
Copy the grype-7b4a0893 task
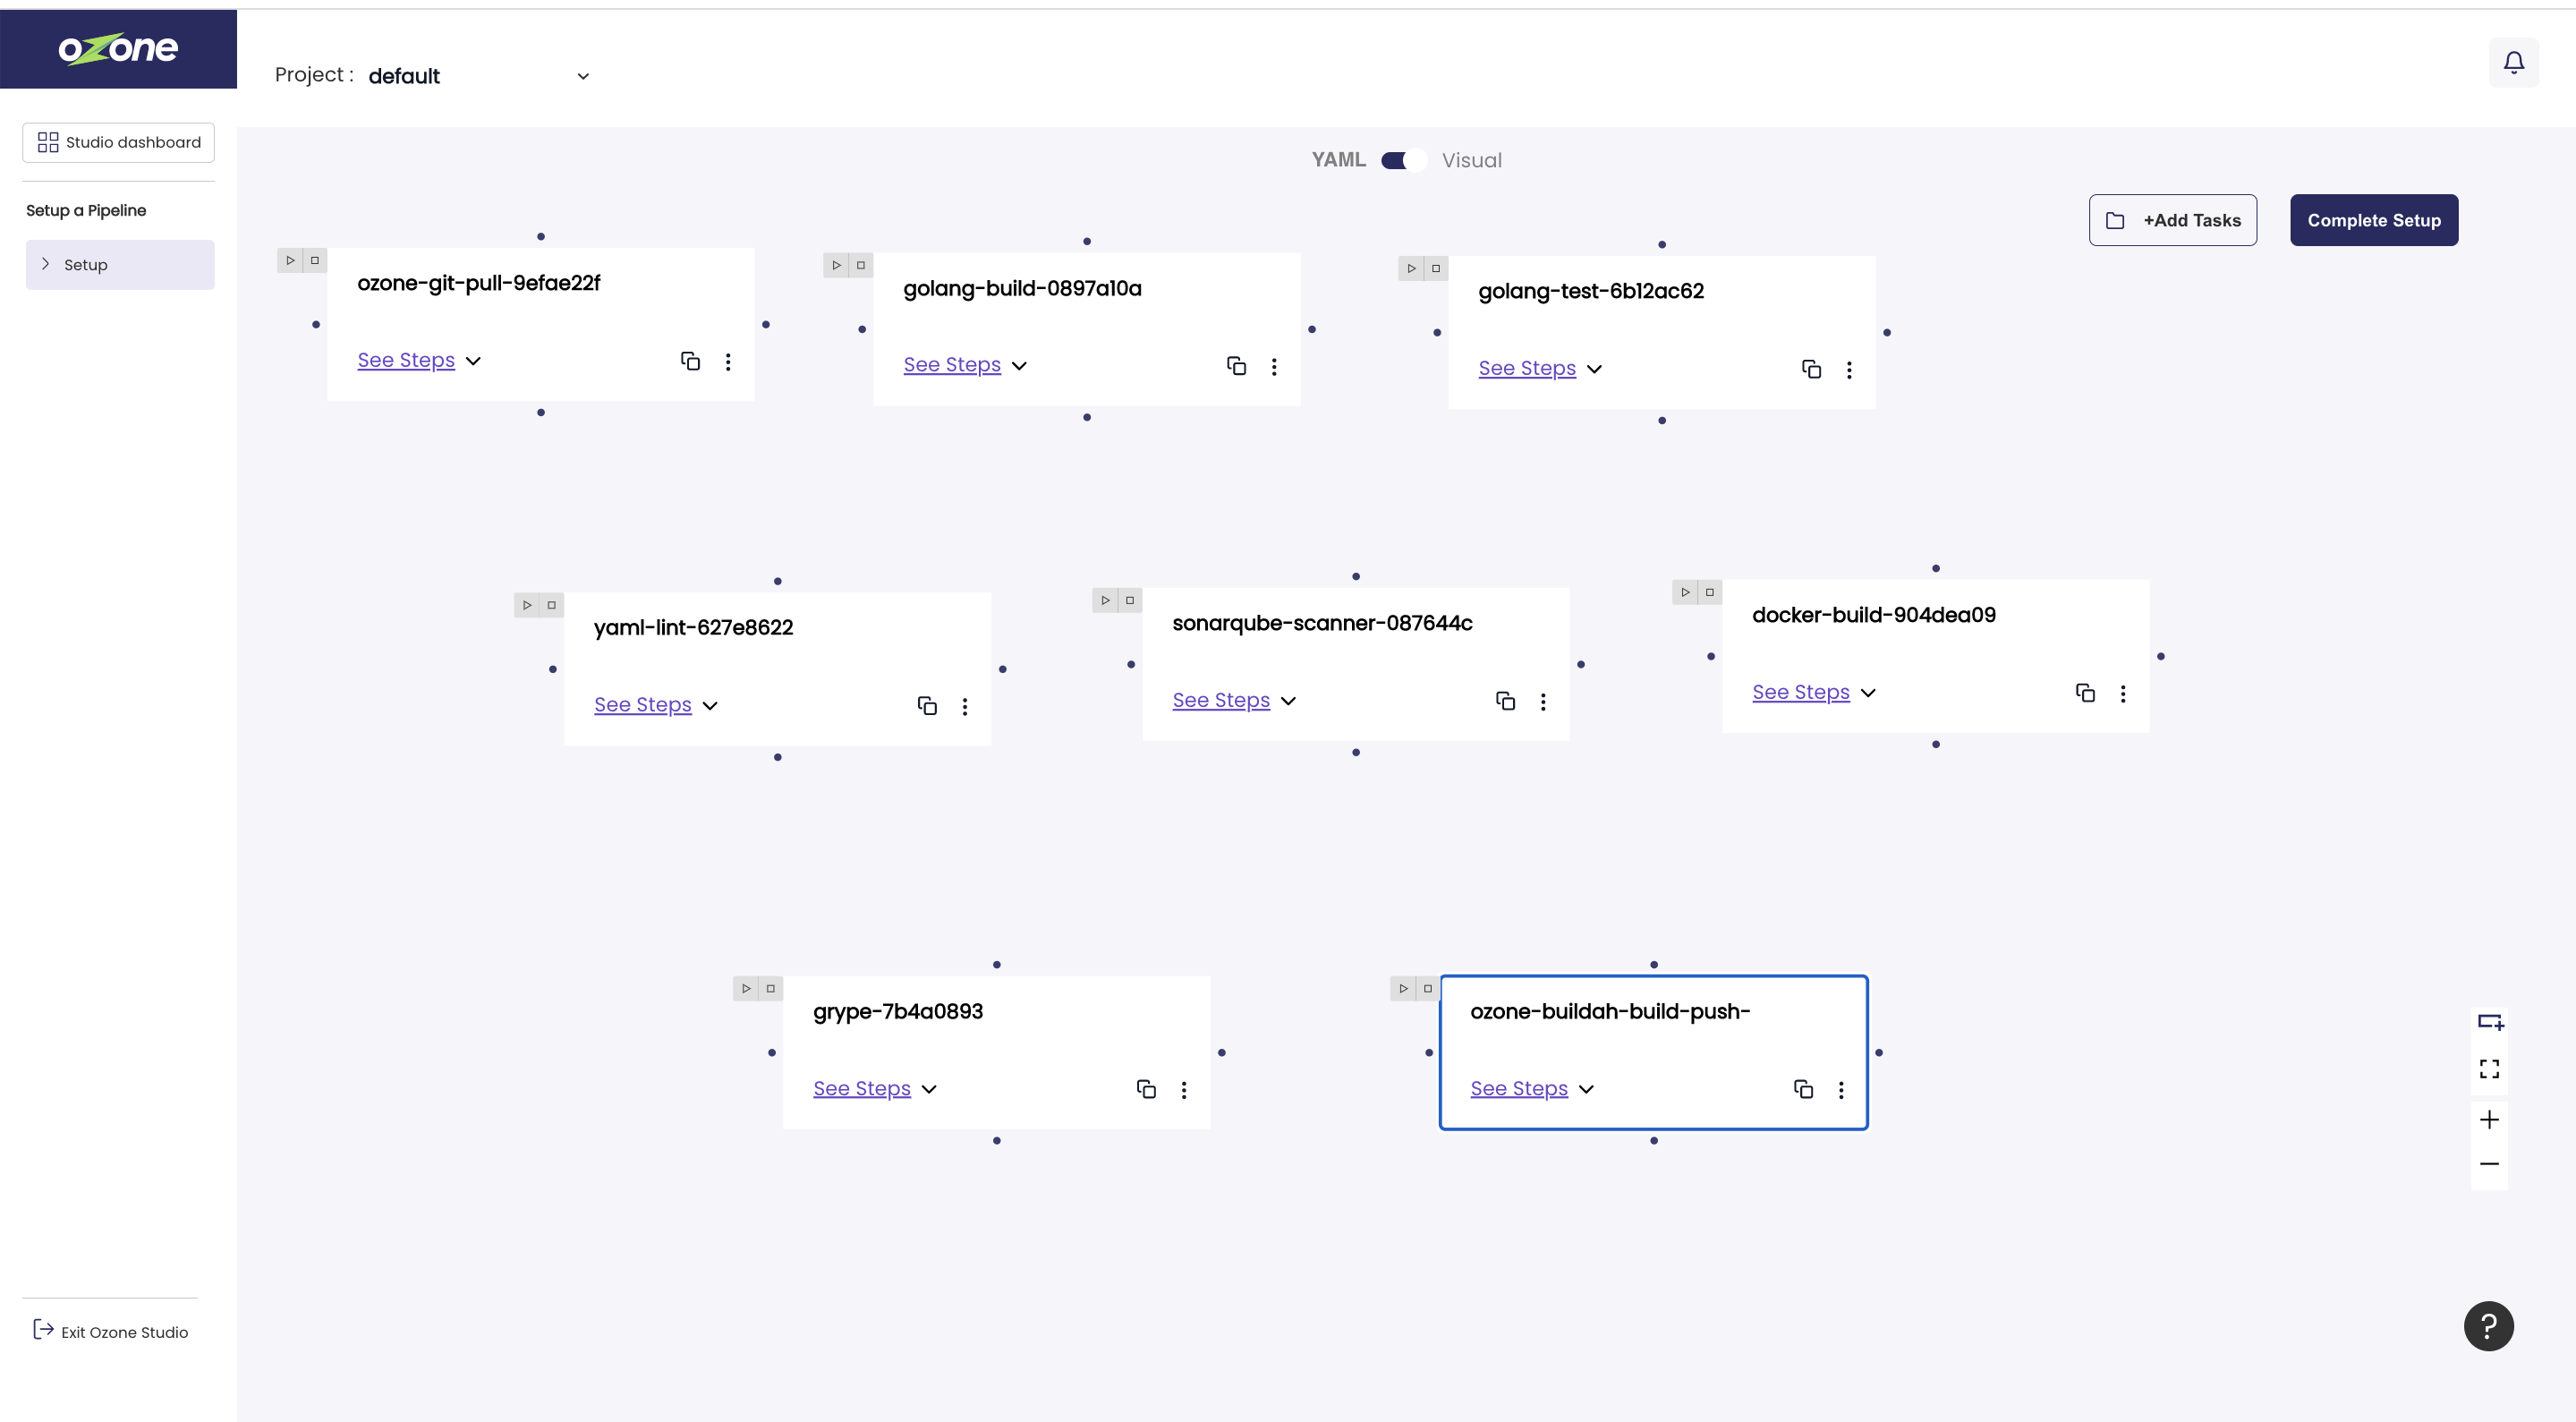click(1146, 1089)
